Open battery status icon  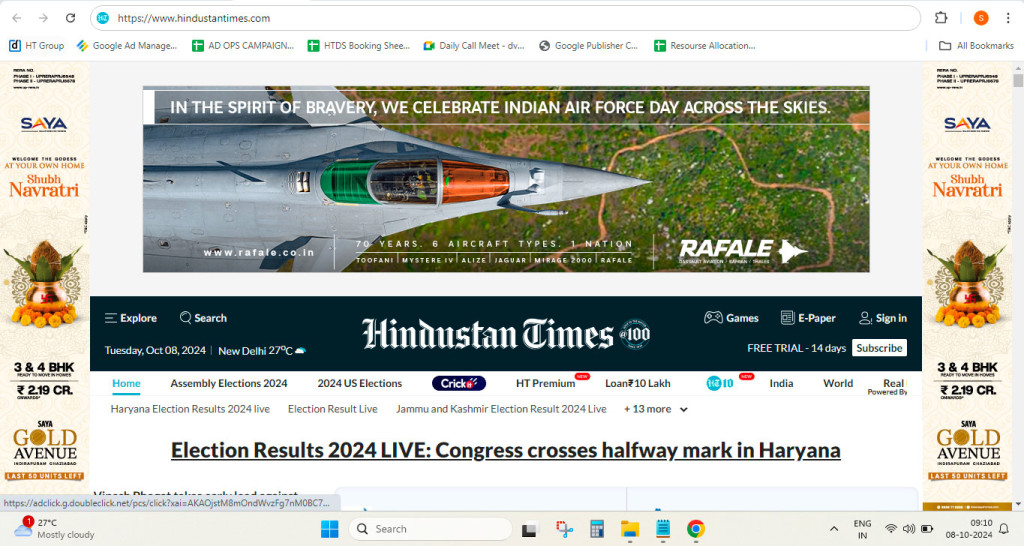[927, 529]
